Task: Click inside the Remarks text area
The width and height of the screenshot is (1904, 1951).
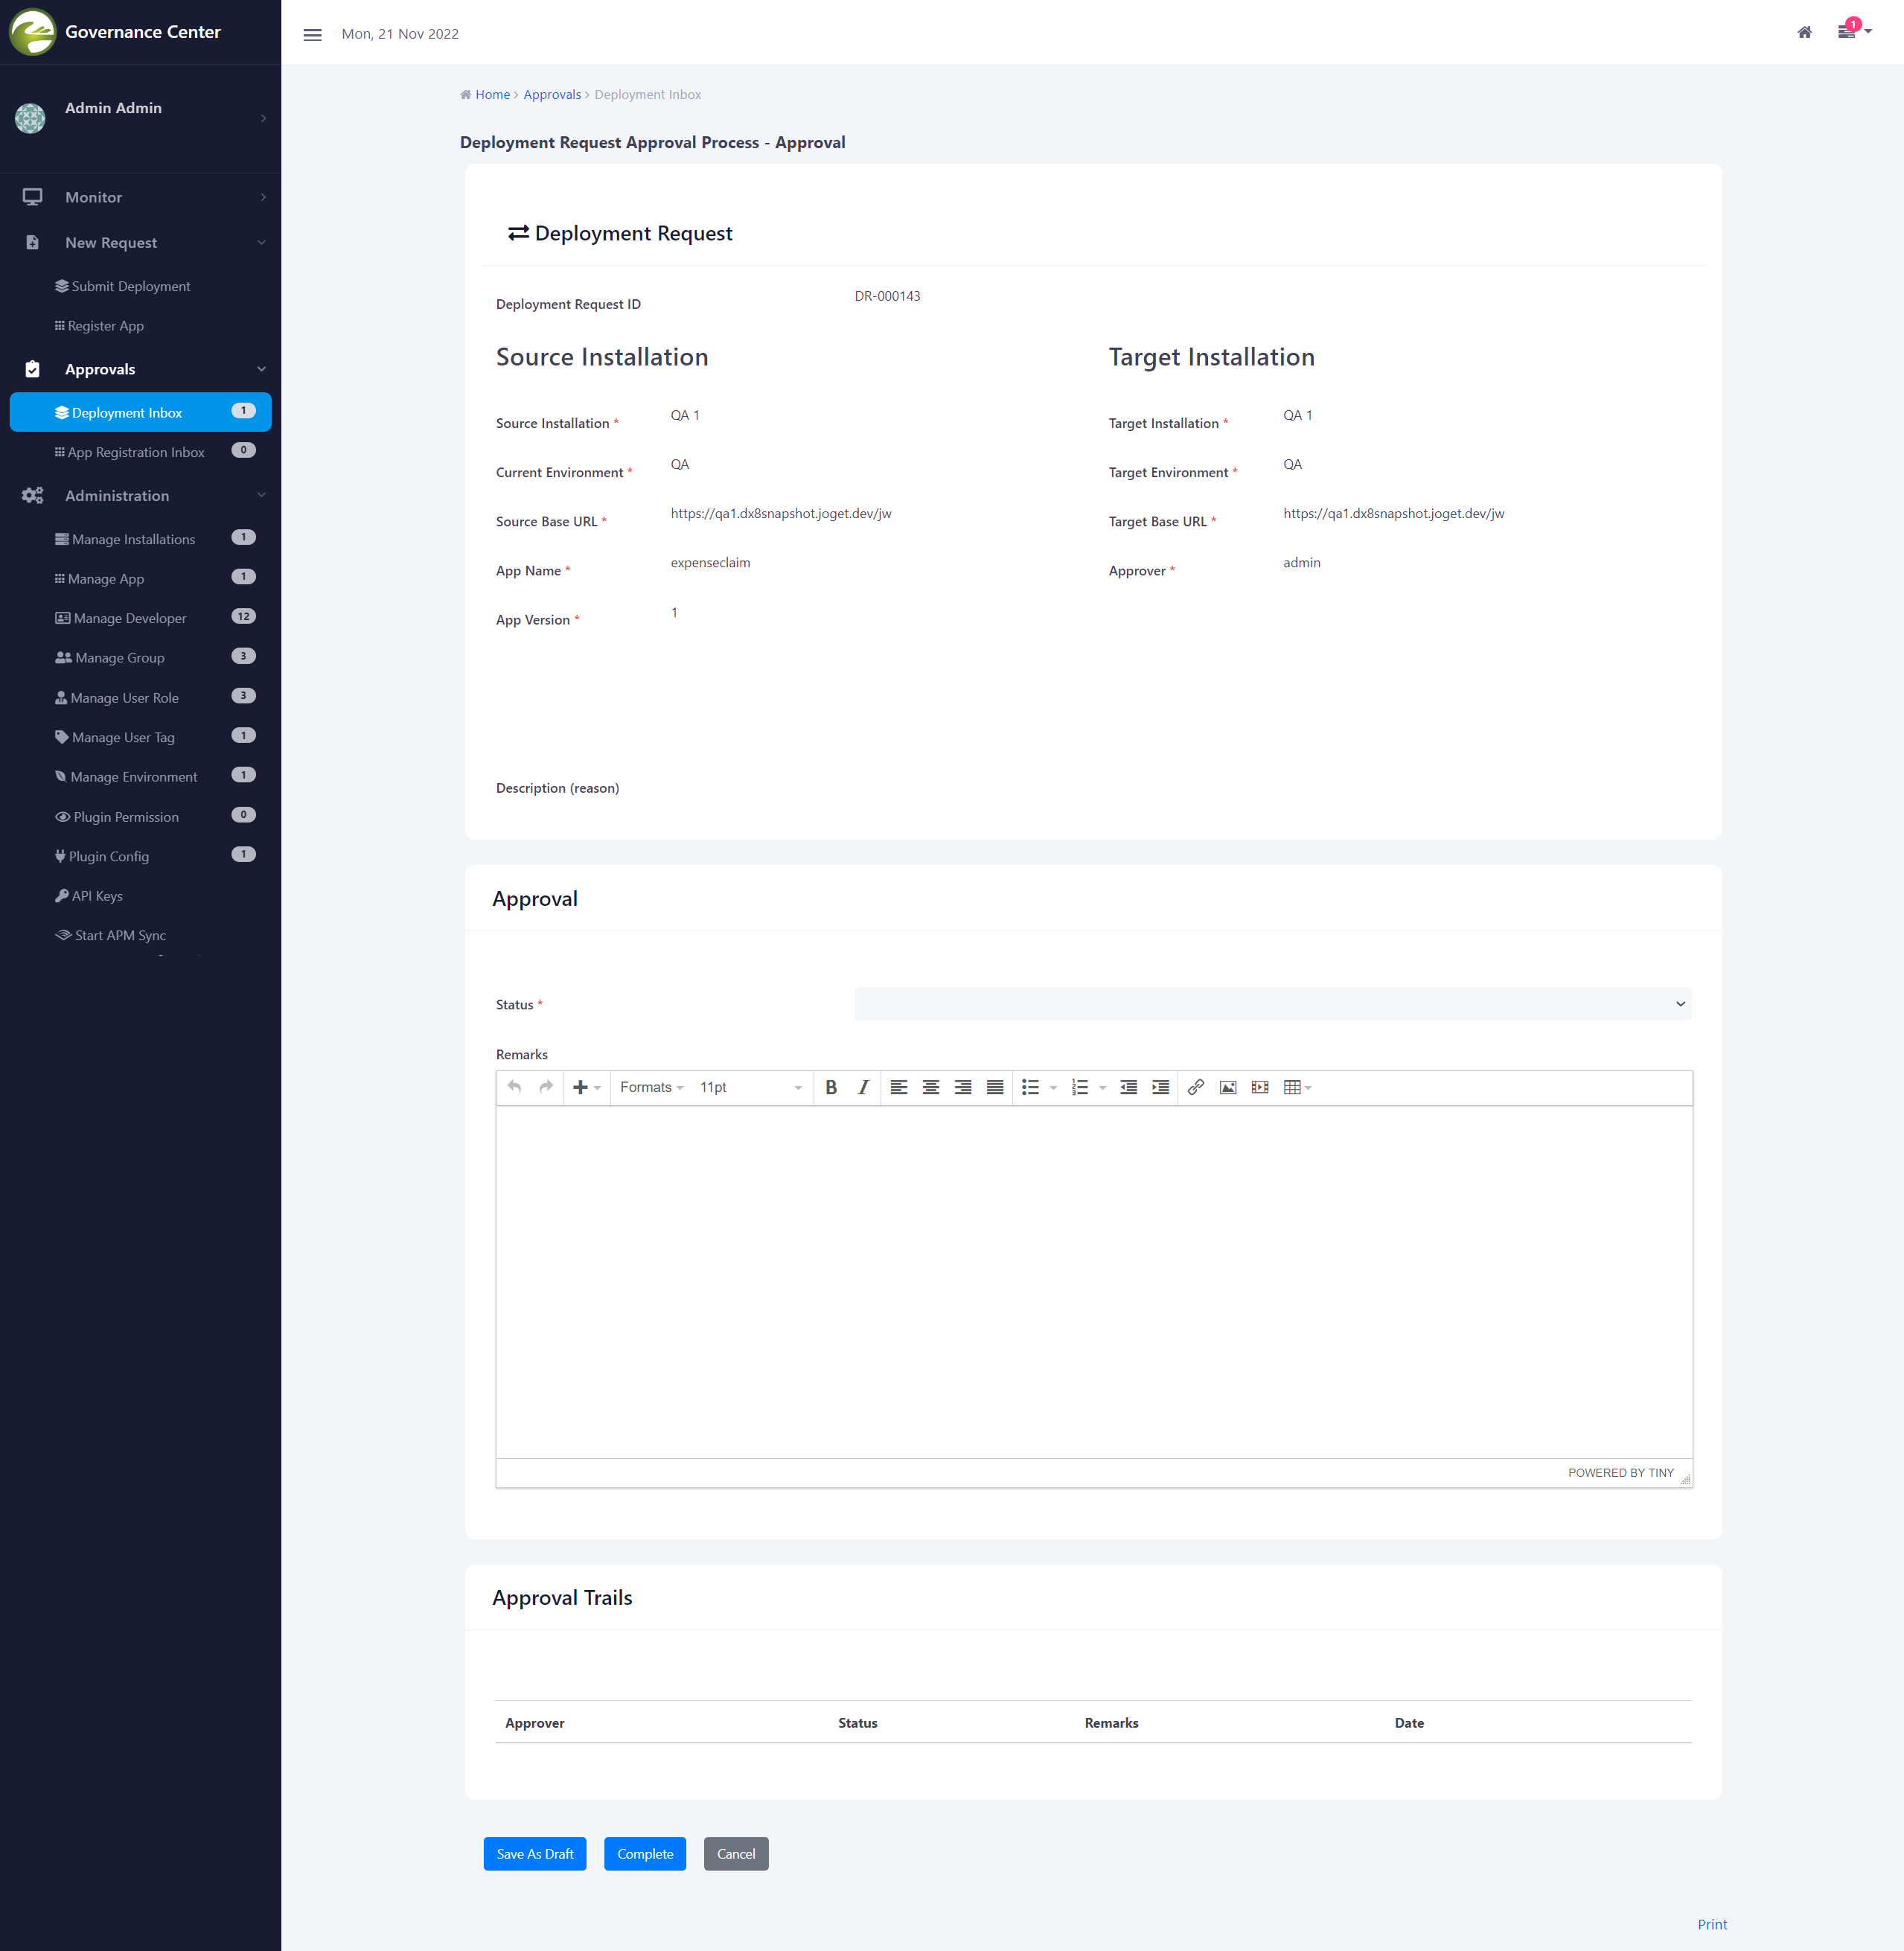Action: pyautogui.click(x=1093, y=1280)
